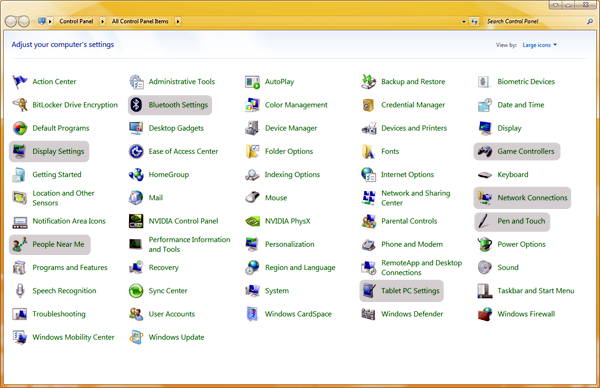600x388 pixels.
Task: Open the Power Options battery icon
Action: [484, 244]
